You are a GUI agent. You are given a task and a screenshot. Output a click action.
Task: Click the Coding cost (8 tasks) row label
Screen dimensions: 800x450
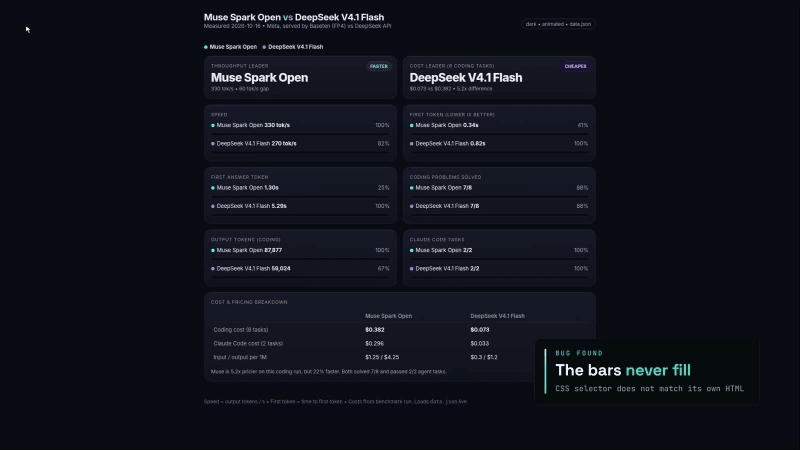click(240, 330)
